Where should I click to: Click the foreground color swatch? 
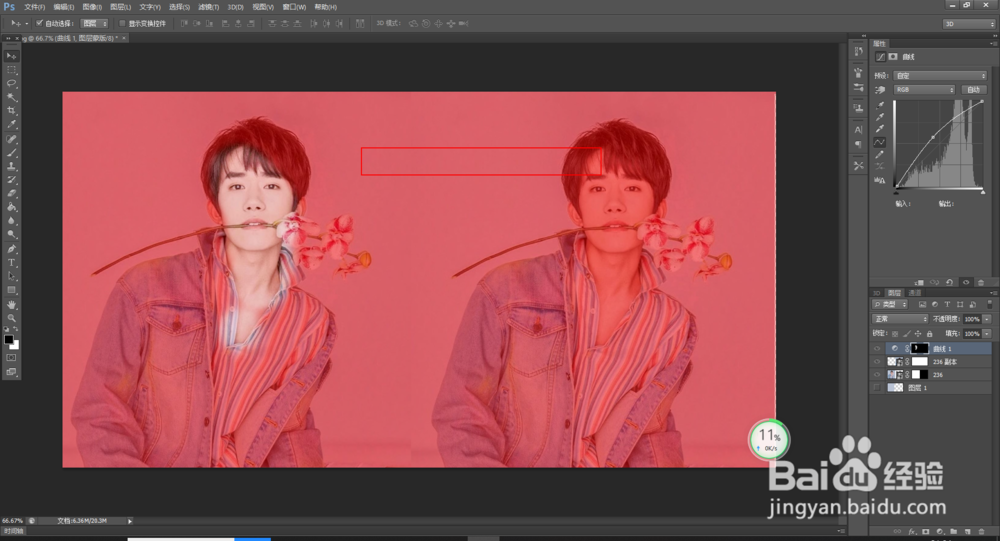pos(9,339)
